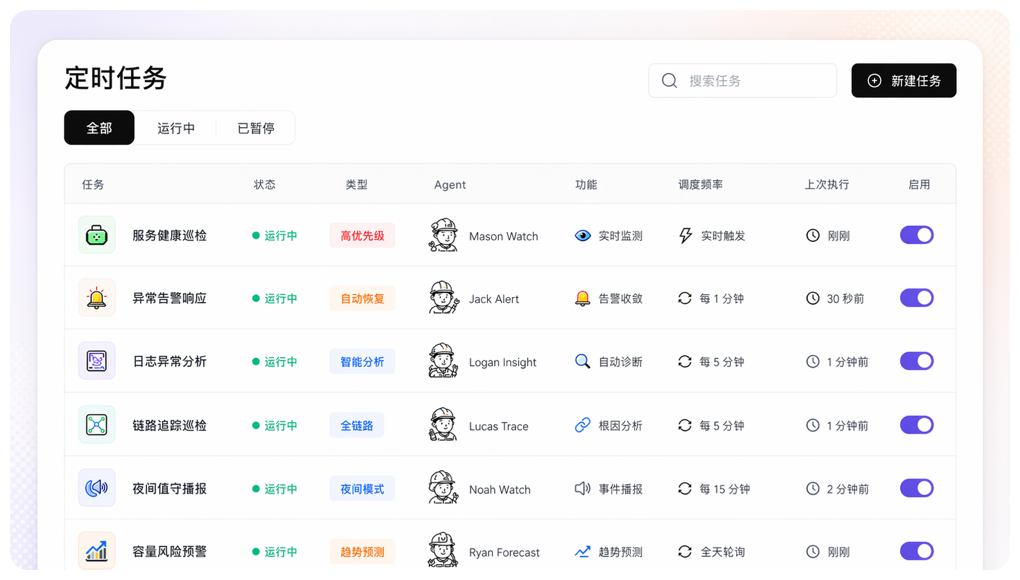Viewport: 1020px width, 580px height.
Task: Click the bell icon beside 告警收敛
Action: pyautogui.click(x=582, y=298)
